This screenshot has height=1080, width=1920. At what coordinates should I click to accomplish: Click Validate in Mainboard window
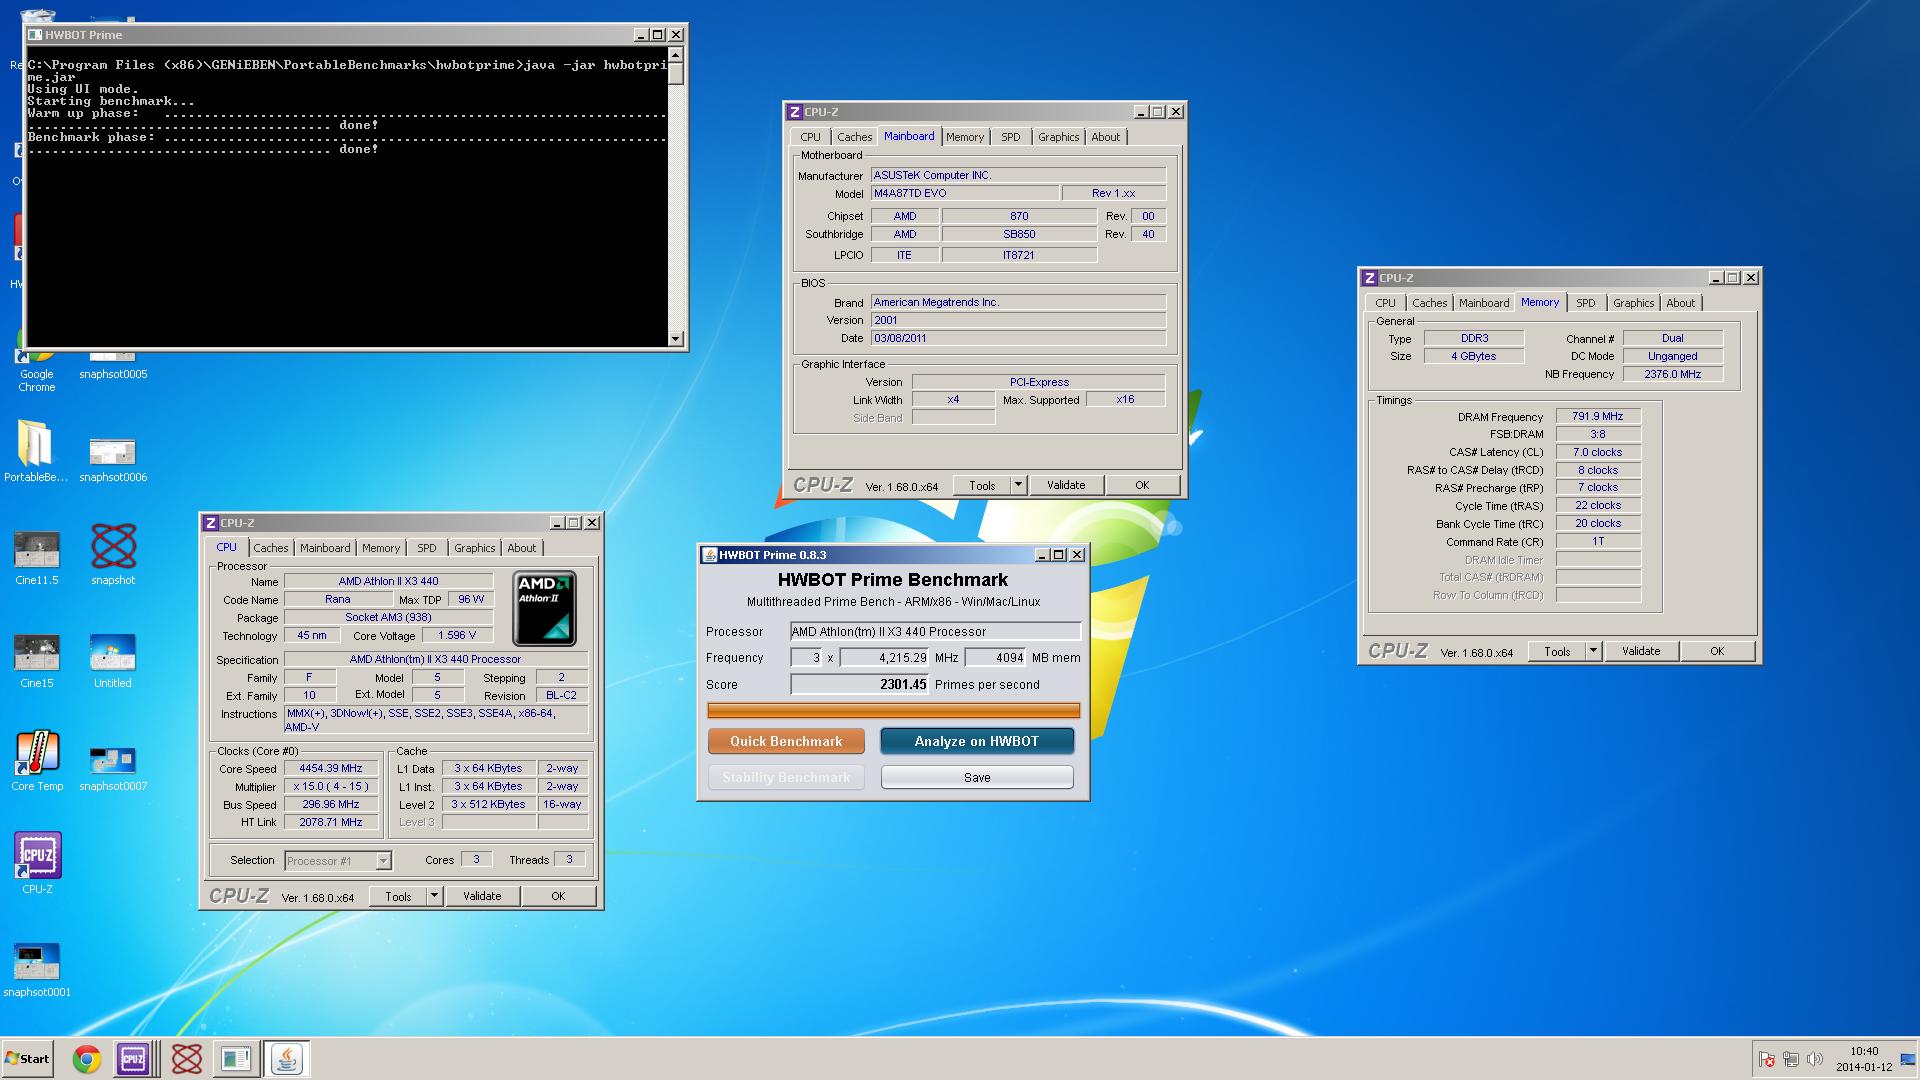(x=1066, y=485)
